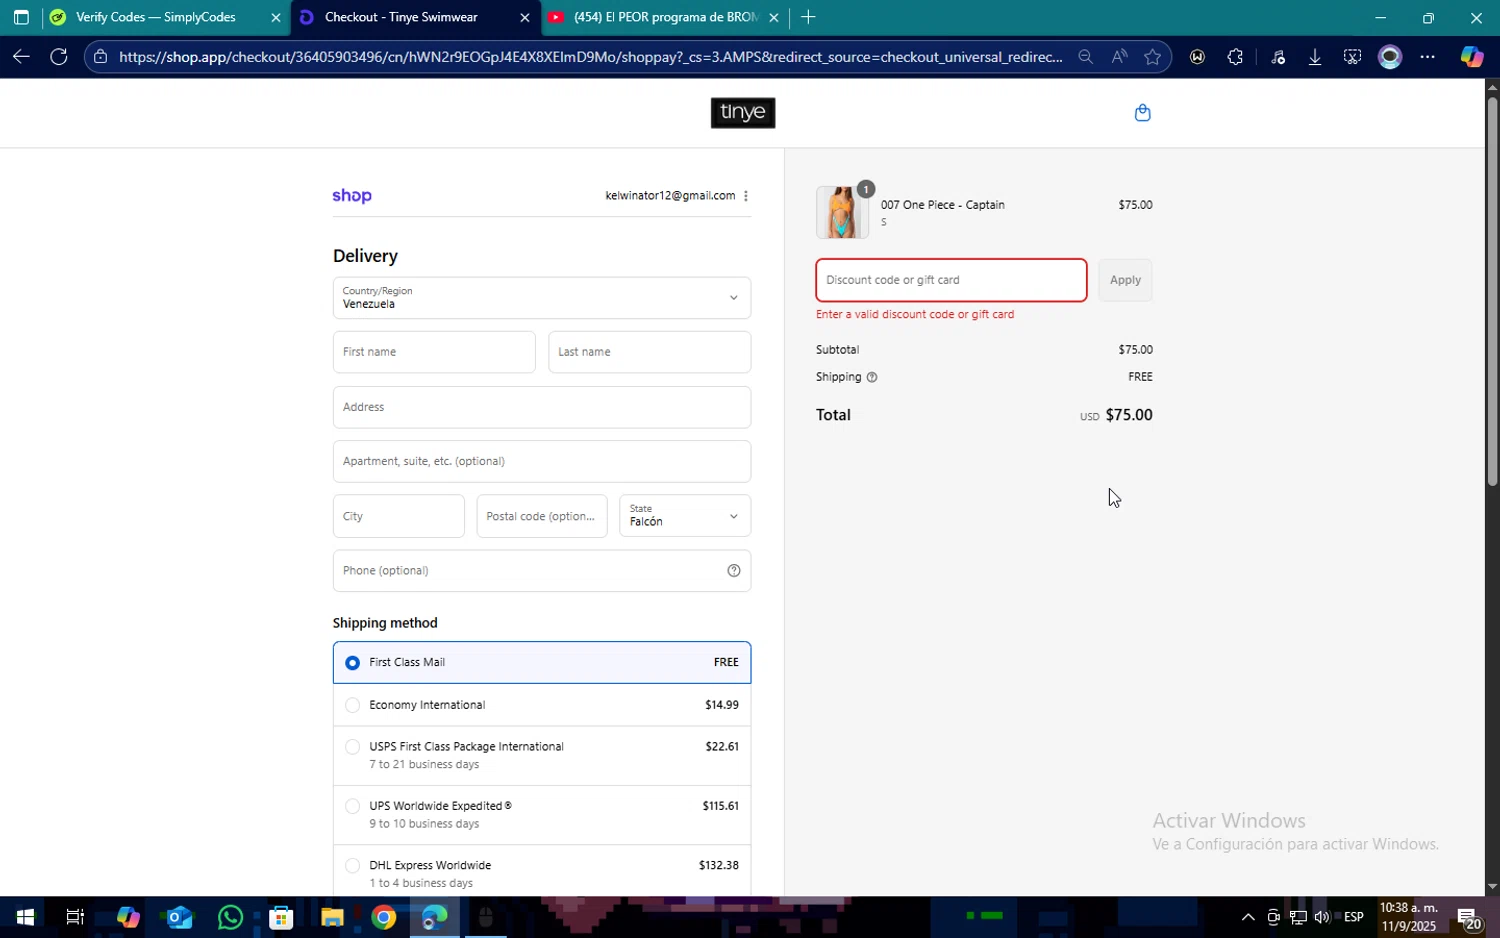Open Task View on the taskbar
The height and width of the screenshot is (938, 1500).
[75, 917]
